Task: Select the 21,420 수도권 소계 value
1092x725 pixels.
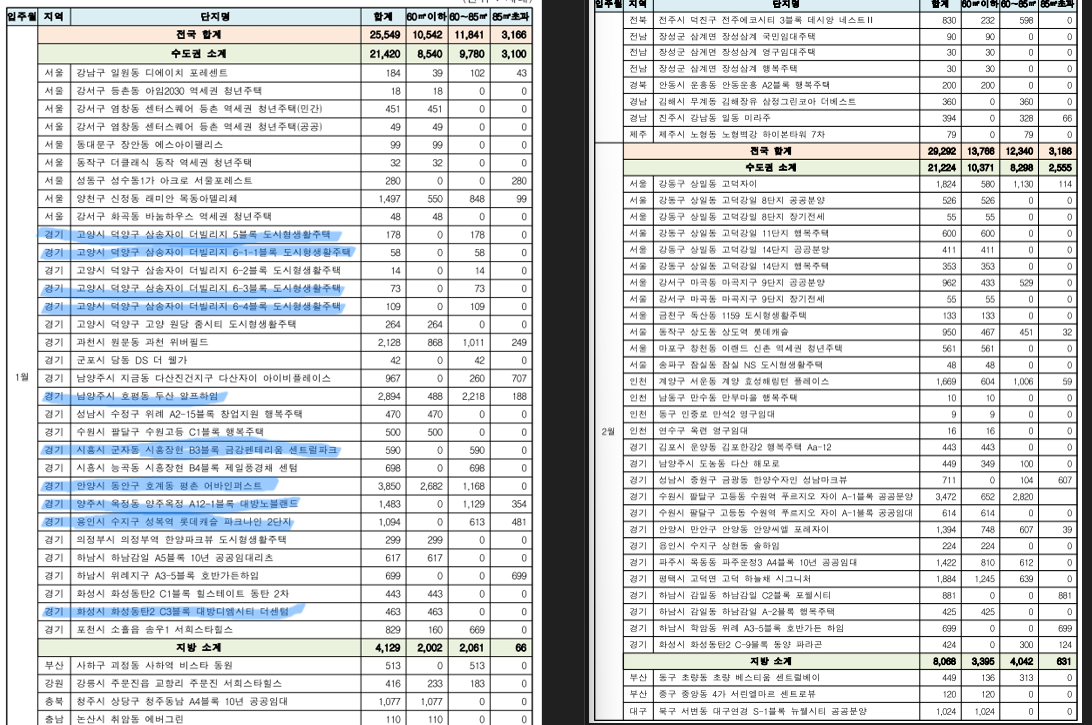Action: [385, 54]
